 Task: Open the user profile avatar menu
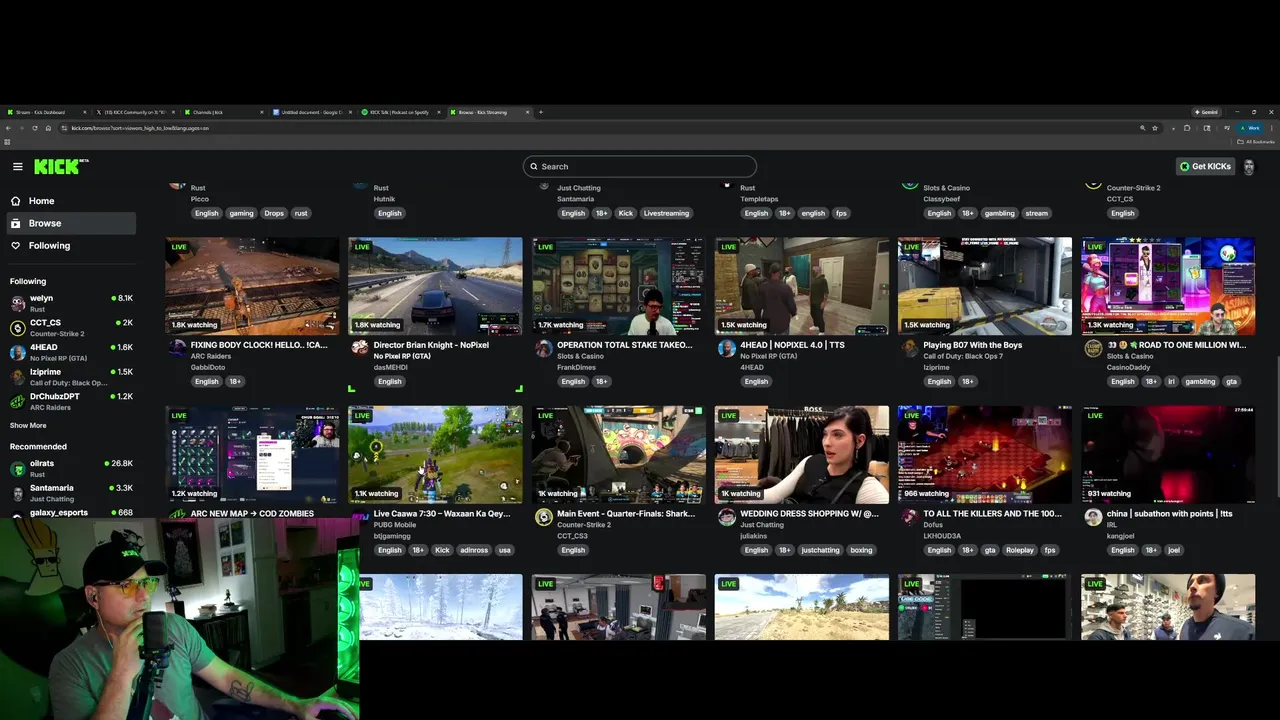[1249, 167]
